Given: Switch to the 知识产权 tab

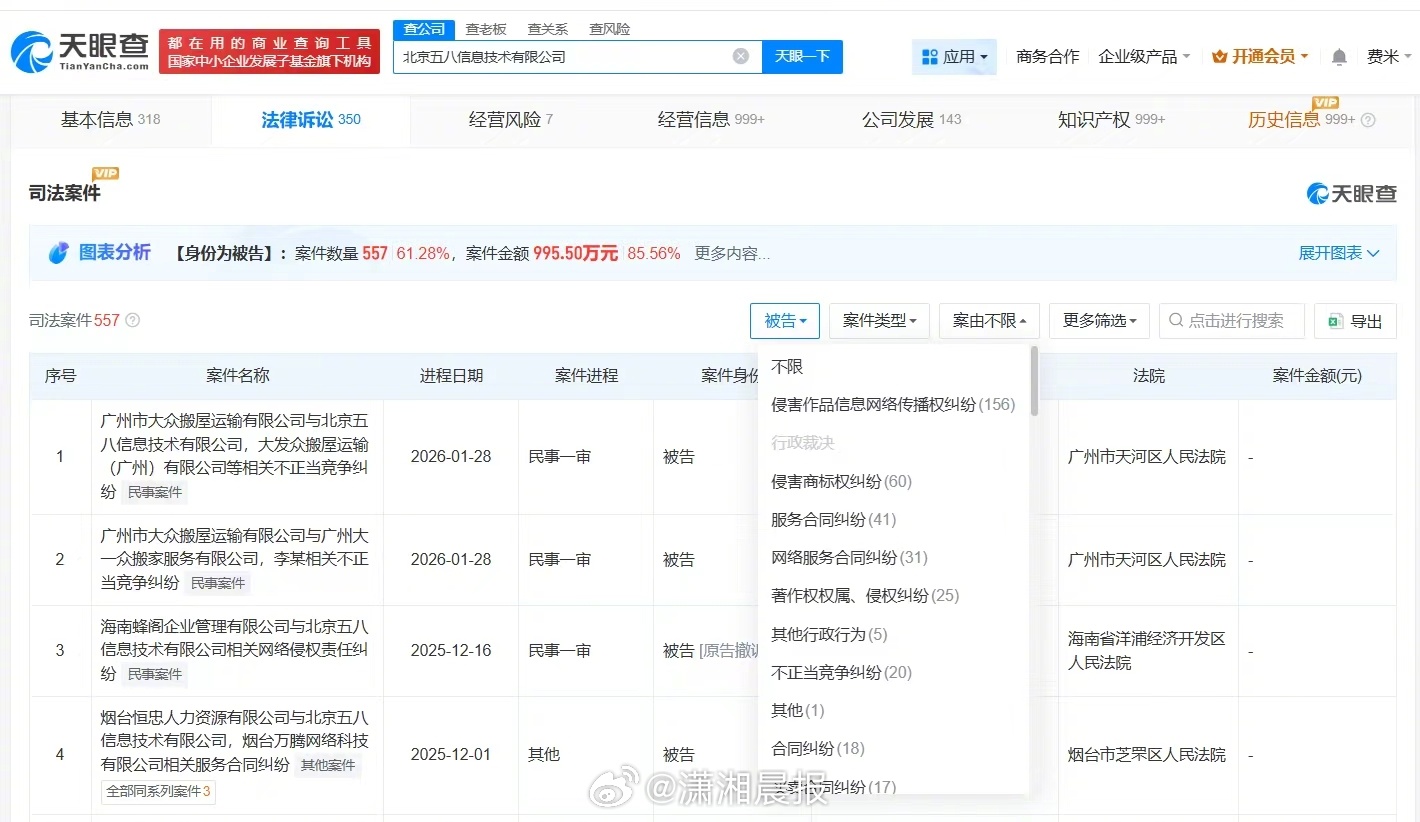Looking at the screenshot, I should 1110,120.
